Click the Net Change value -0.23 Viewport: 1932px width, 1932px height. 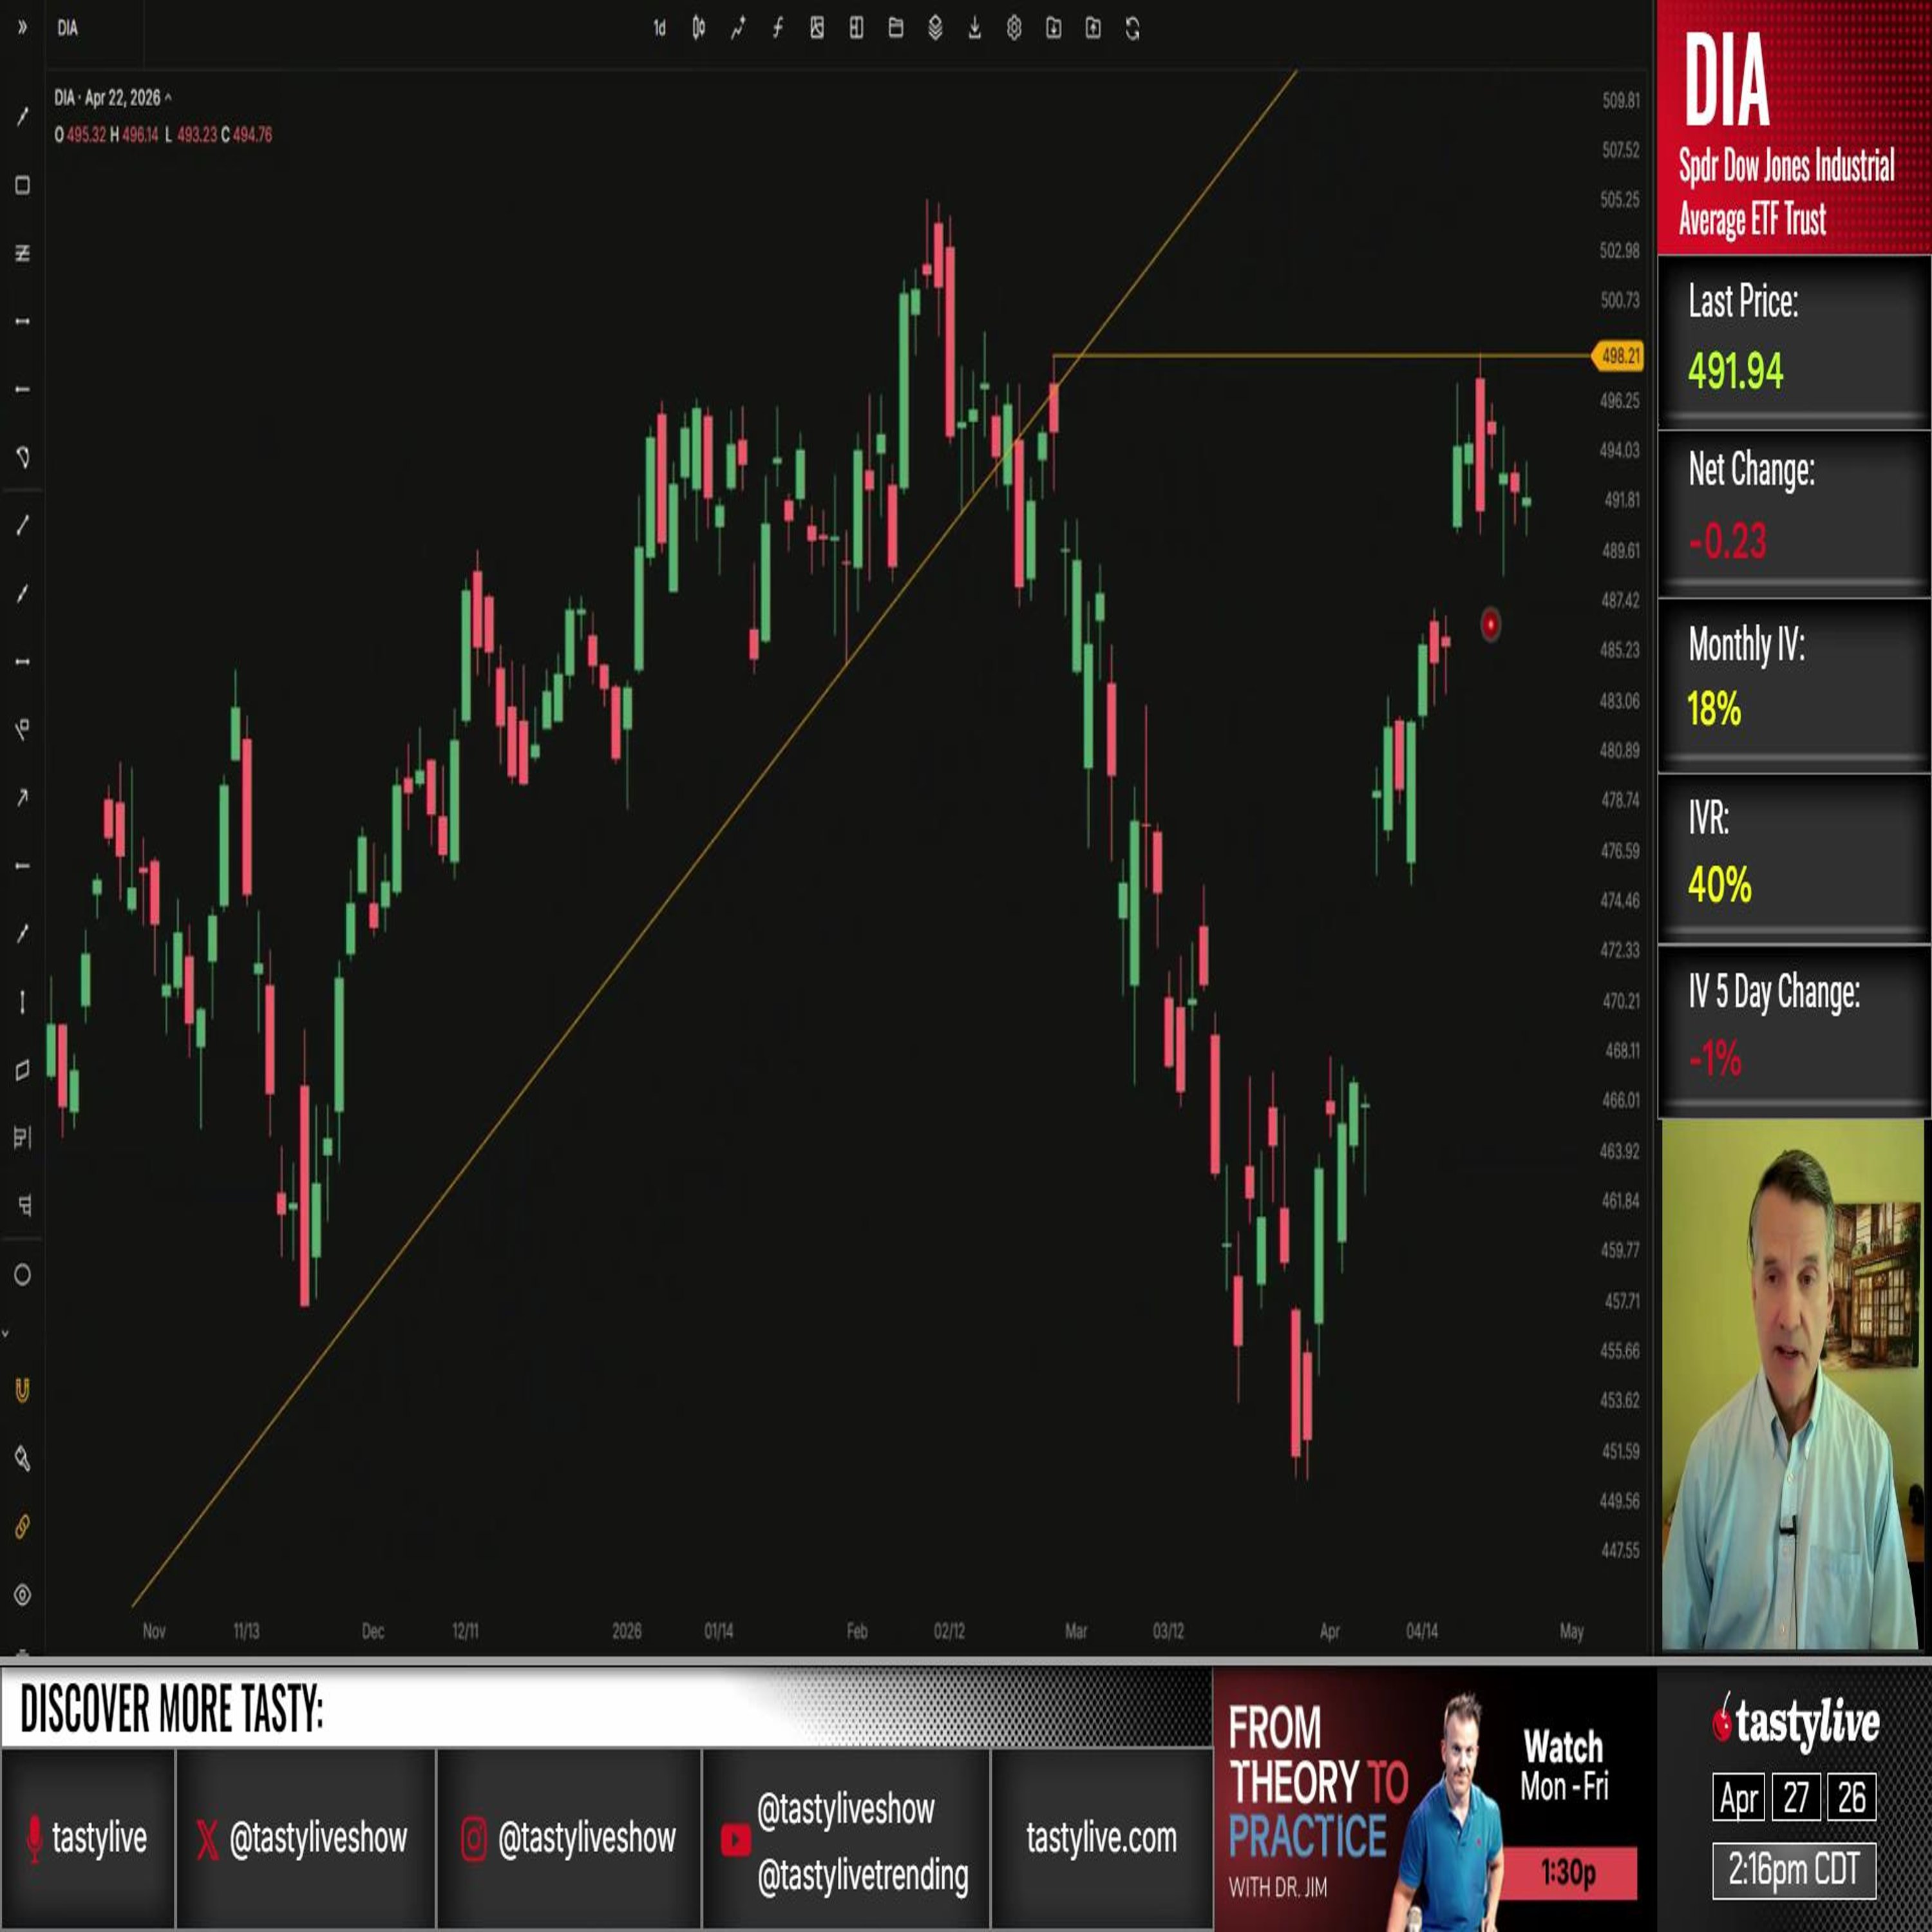(x=1727, y=542)
